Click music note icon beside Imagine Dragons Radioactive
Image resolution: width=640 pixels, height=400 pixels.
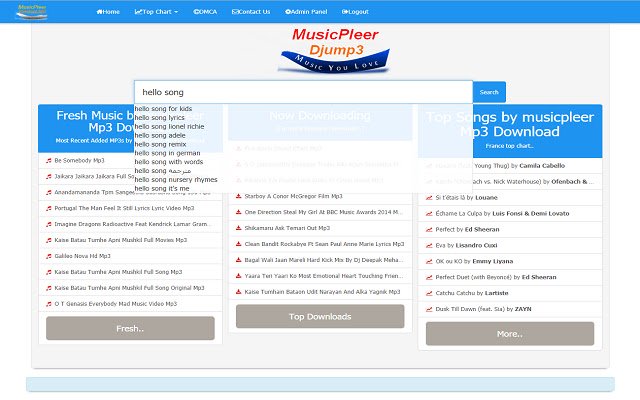(x=49, y=224)
